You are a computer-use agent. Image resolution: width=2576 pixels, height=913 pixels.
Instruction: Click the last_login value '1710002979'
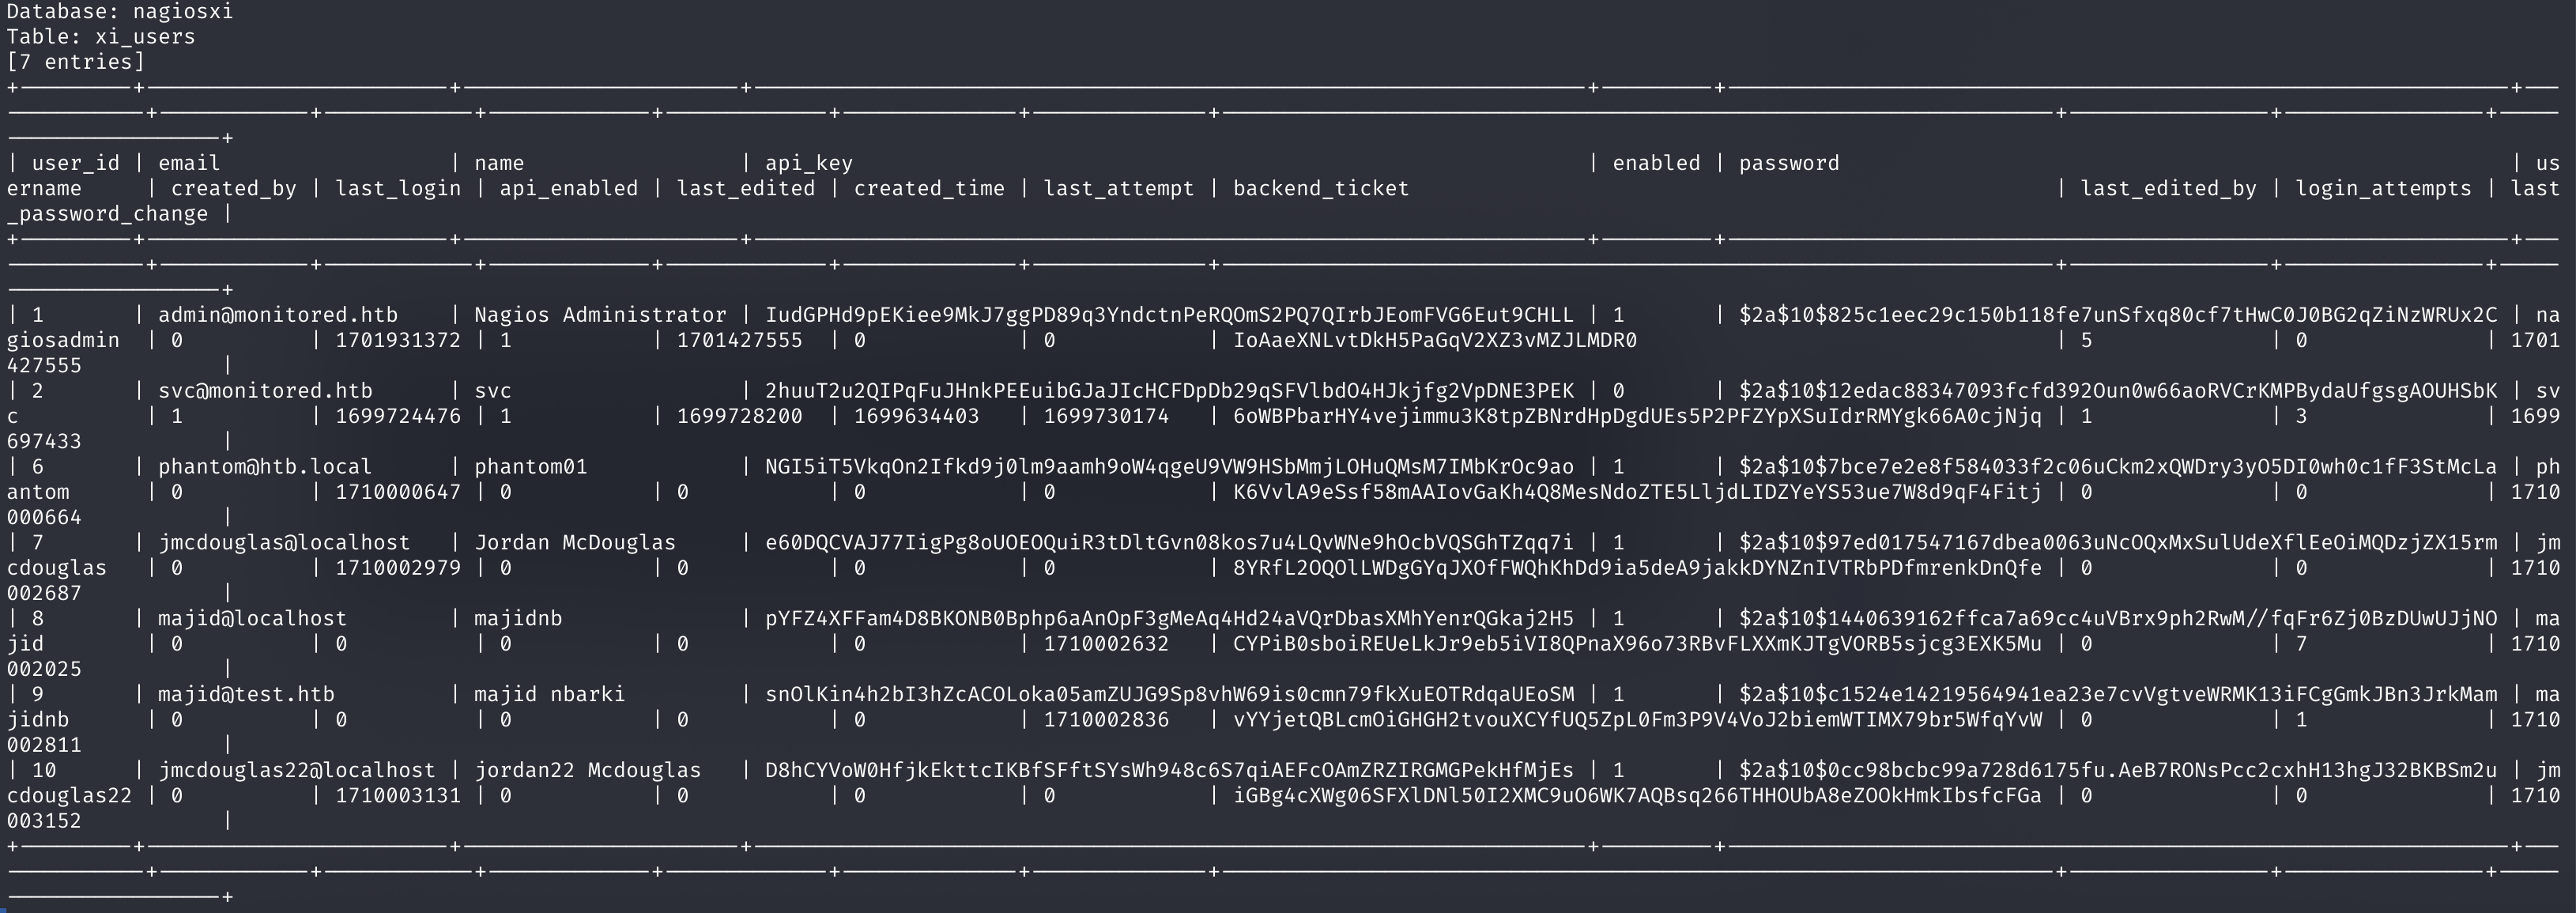point(398,568)
